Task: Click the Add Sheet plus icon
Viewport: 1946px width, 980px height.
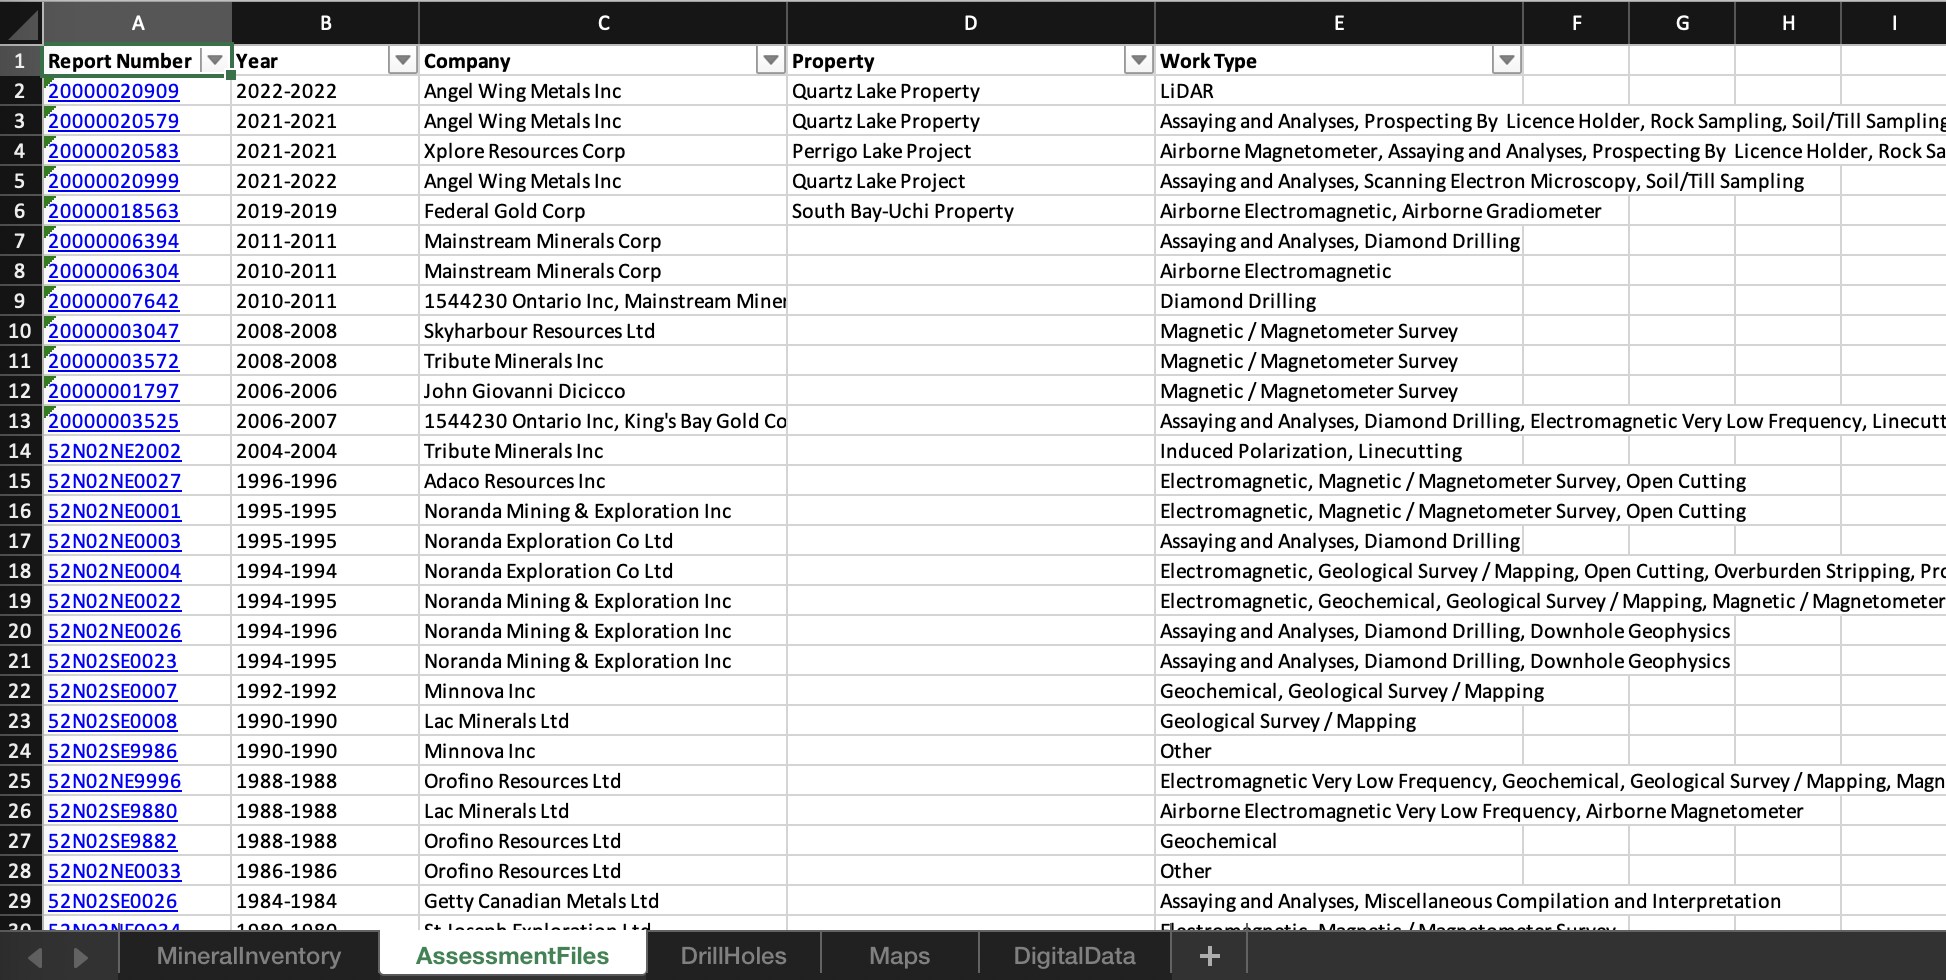Action: coord(1209,956)
